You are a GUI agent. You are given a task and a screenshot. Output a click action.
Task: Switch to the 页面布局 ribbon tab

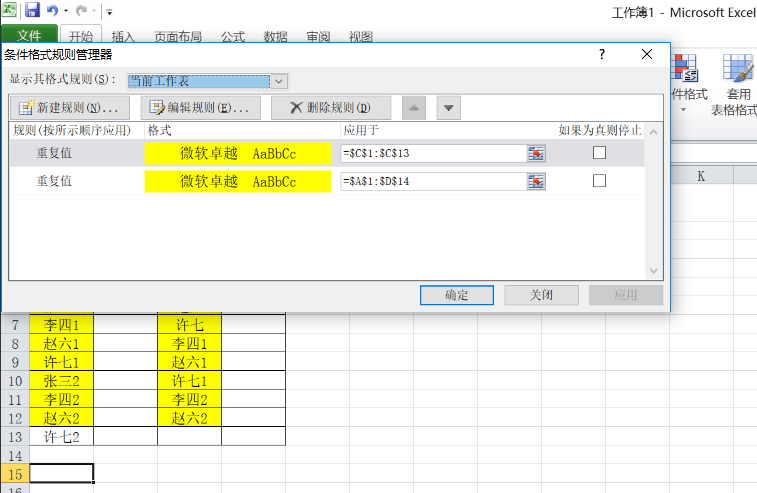[x=178, y=36]
